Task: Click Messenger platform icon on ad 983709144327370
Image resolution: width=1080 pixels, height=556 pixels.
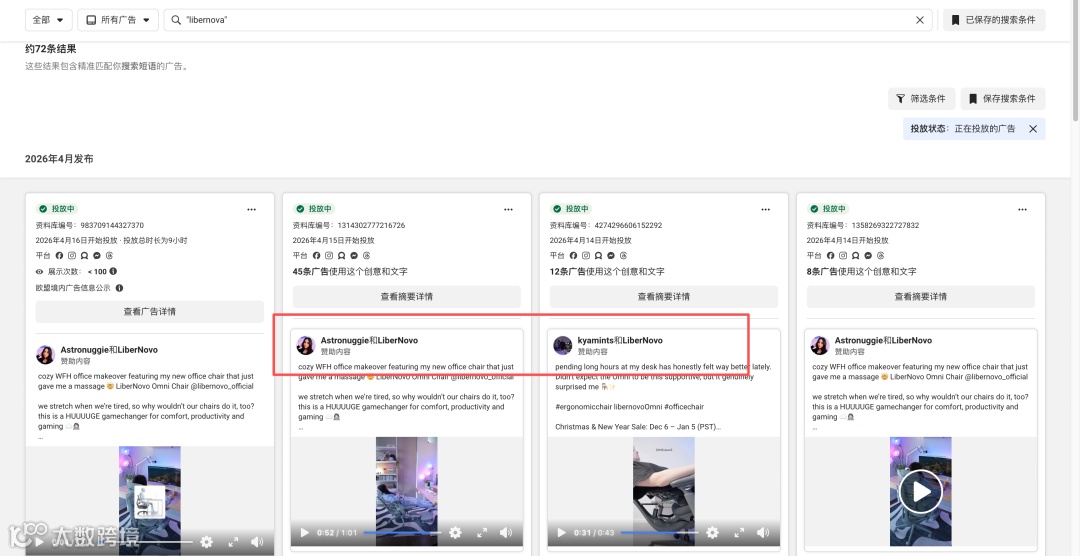Action: (x=96, y=256)
